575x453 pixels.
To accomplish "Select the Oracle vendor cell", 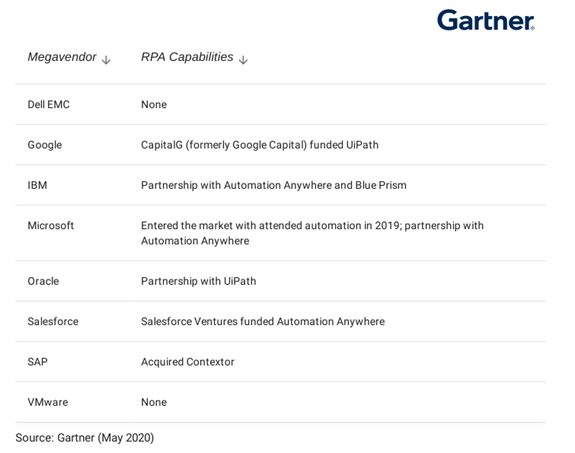I will [43, 281].
